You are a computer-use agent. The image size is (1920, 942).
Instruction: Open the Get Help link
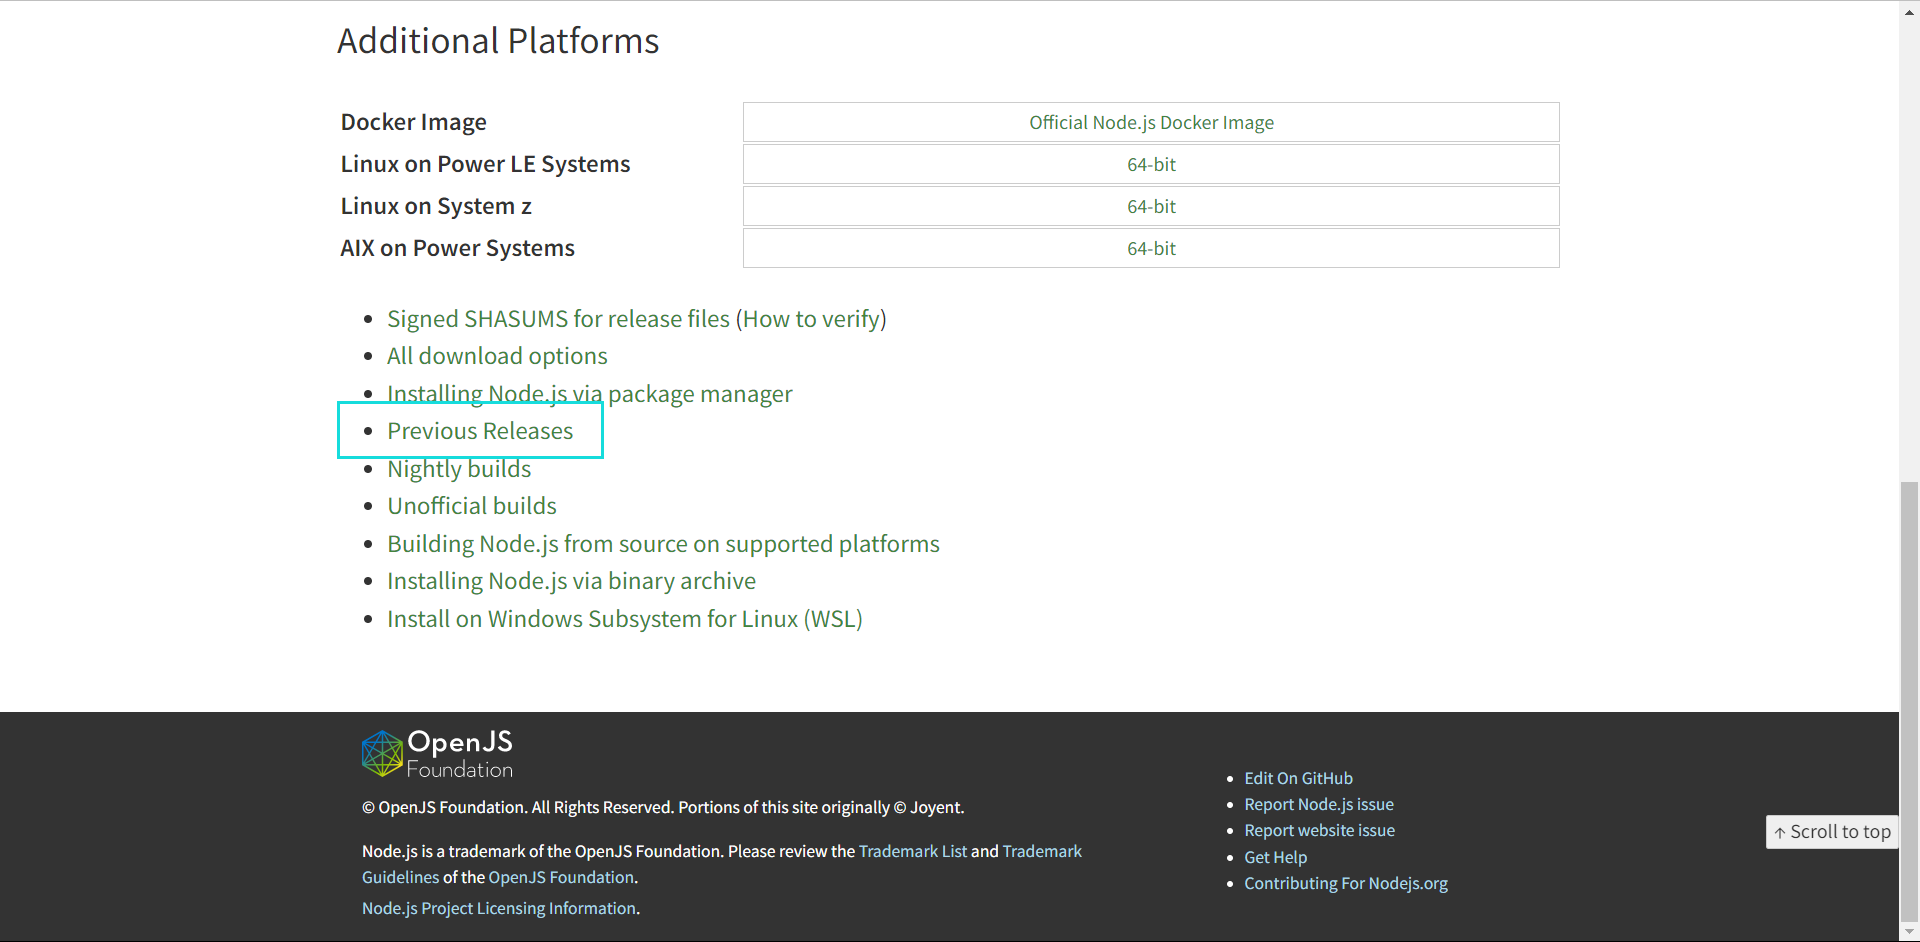coord(1275,857)
